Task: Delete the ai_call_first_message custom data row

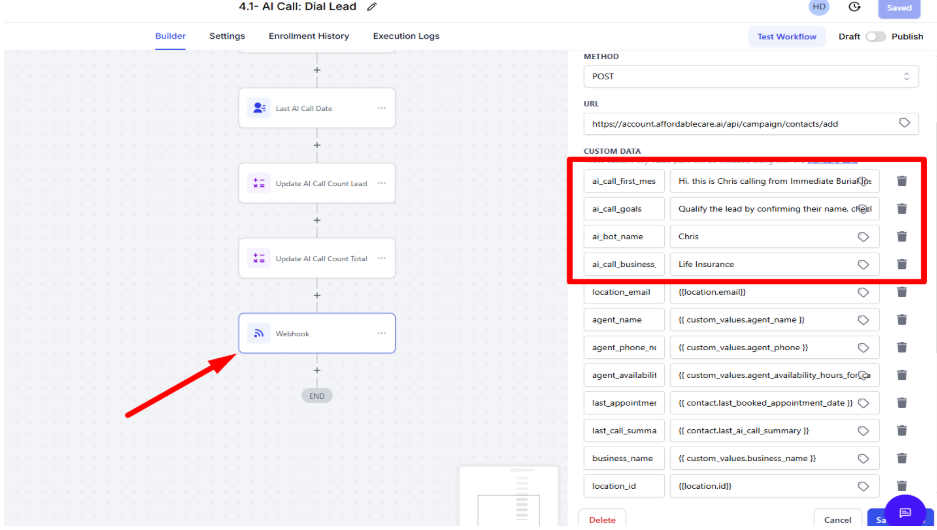Action: click(901, 181)
